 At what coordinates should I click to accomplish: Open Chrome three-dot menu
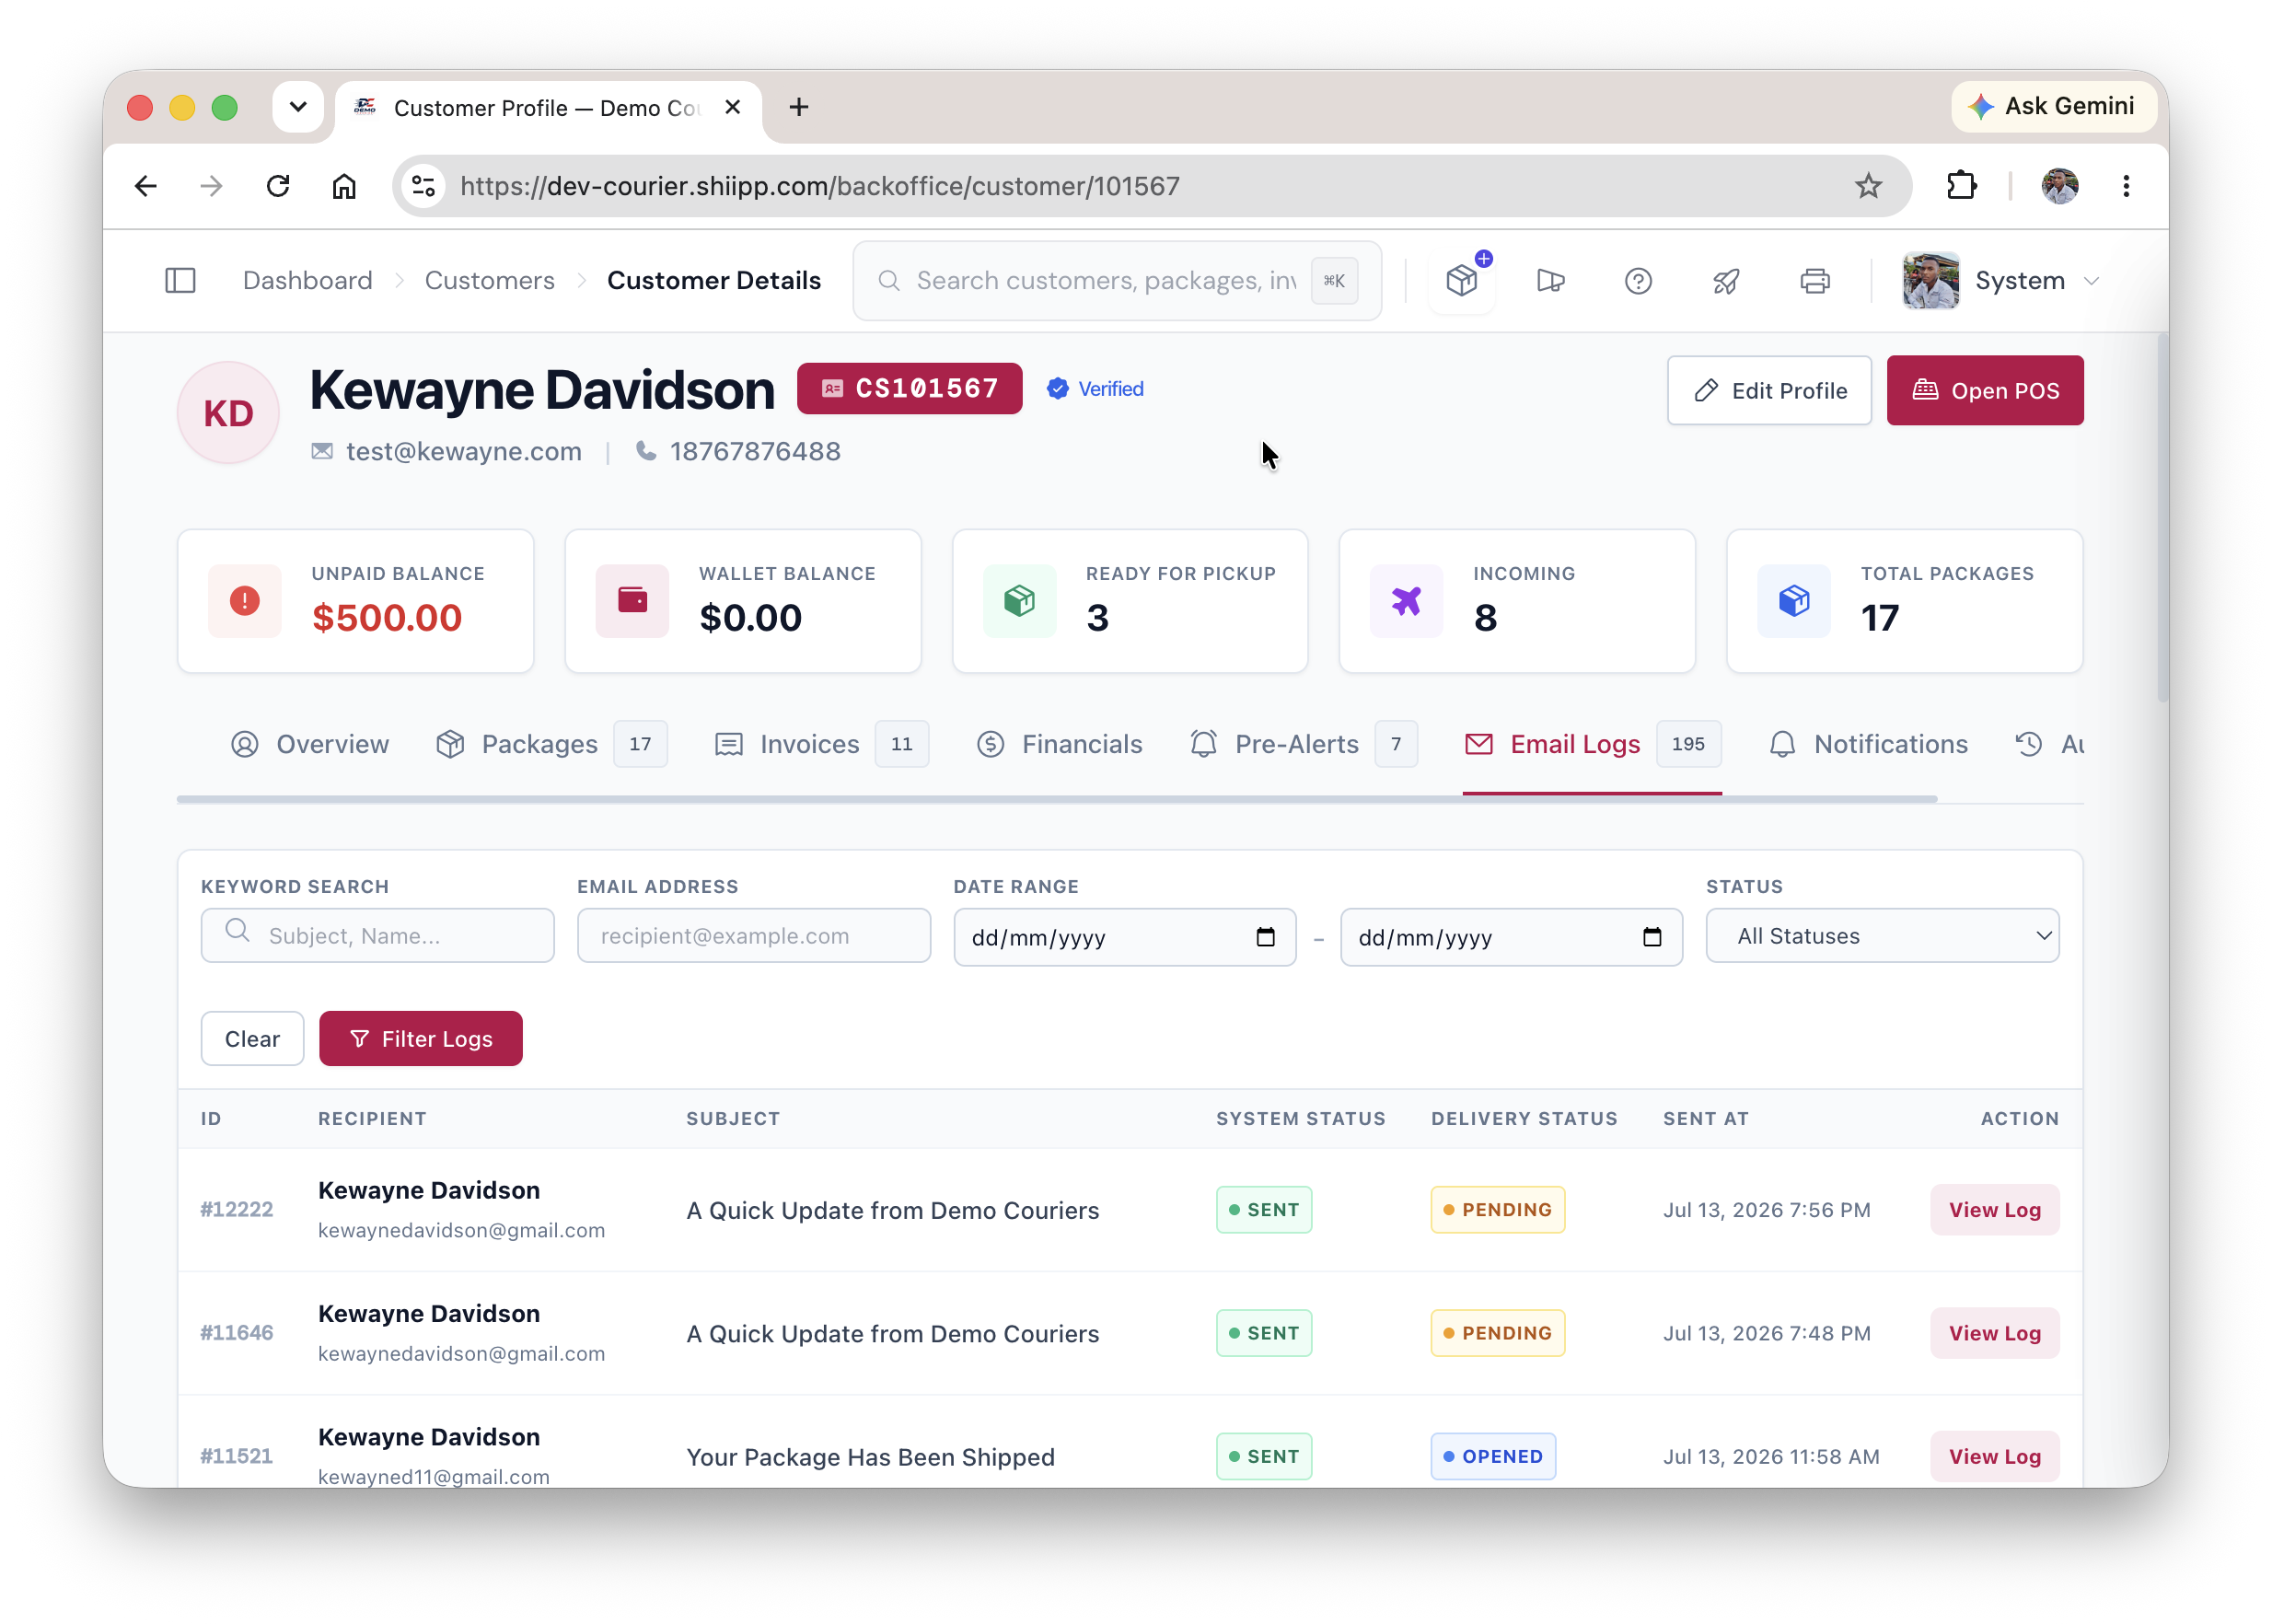[2126, 186]
